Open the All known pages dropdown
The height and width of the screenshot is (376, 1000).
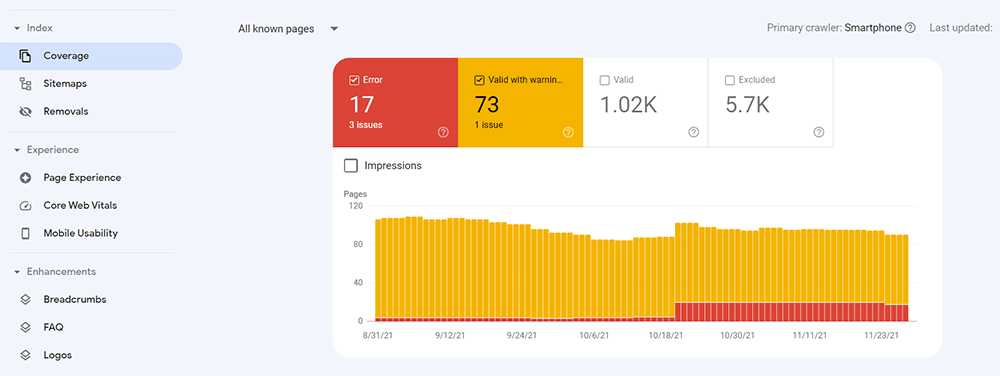[x=288, y=29]
